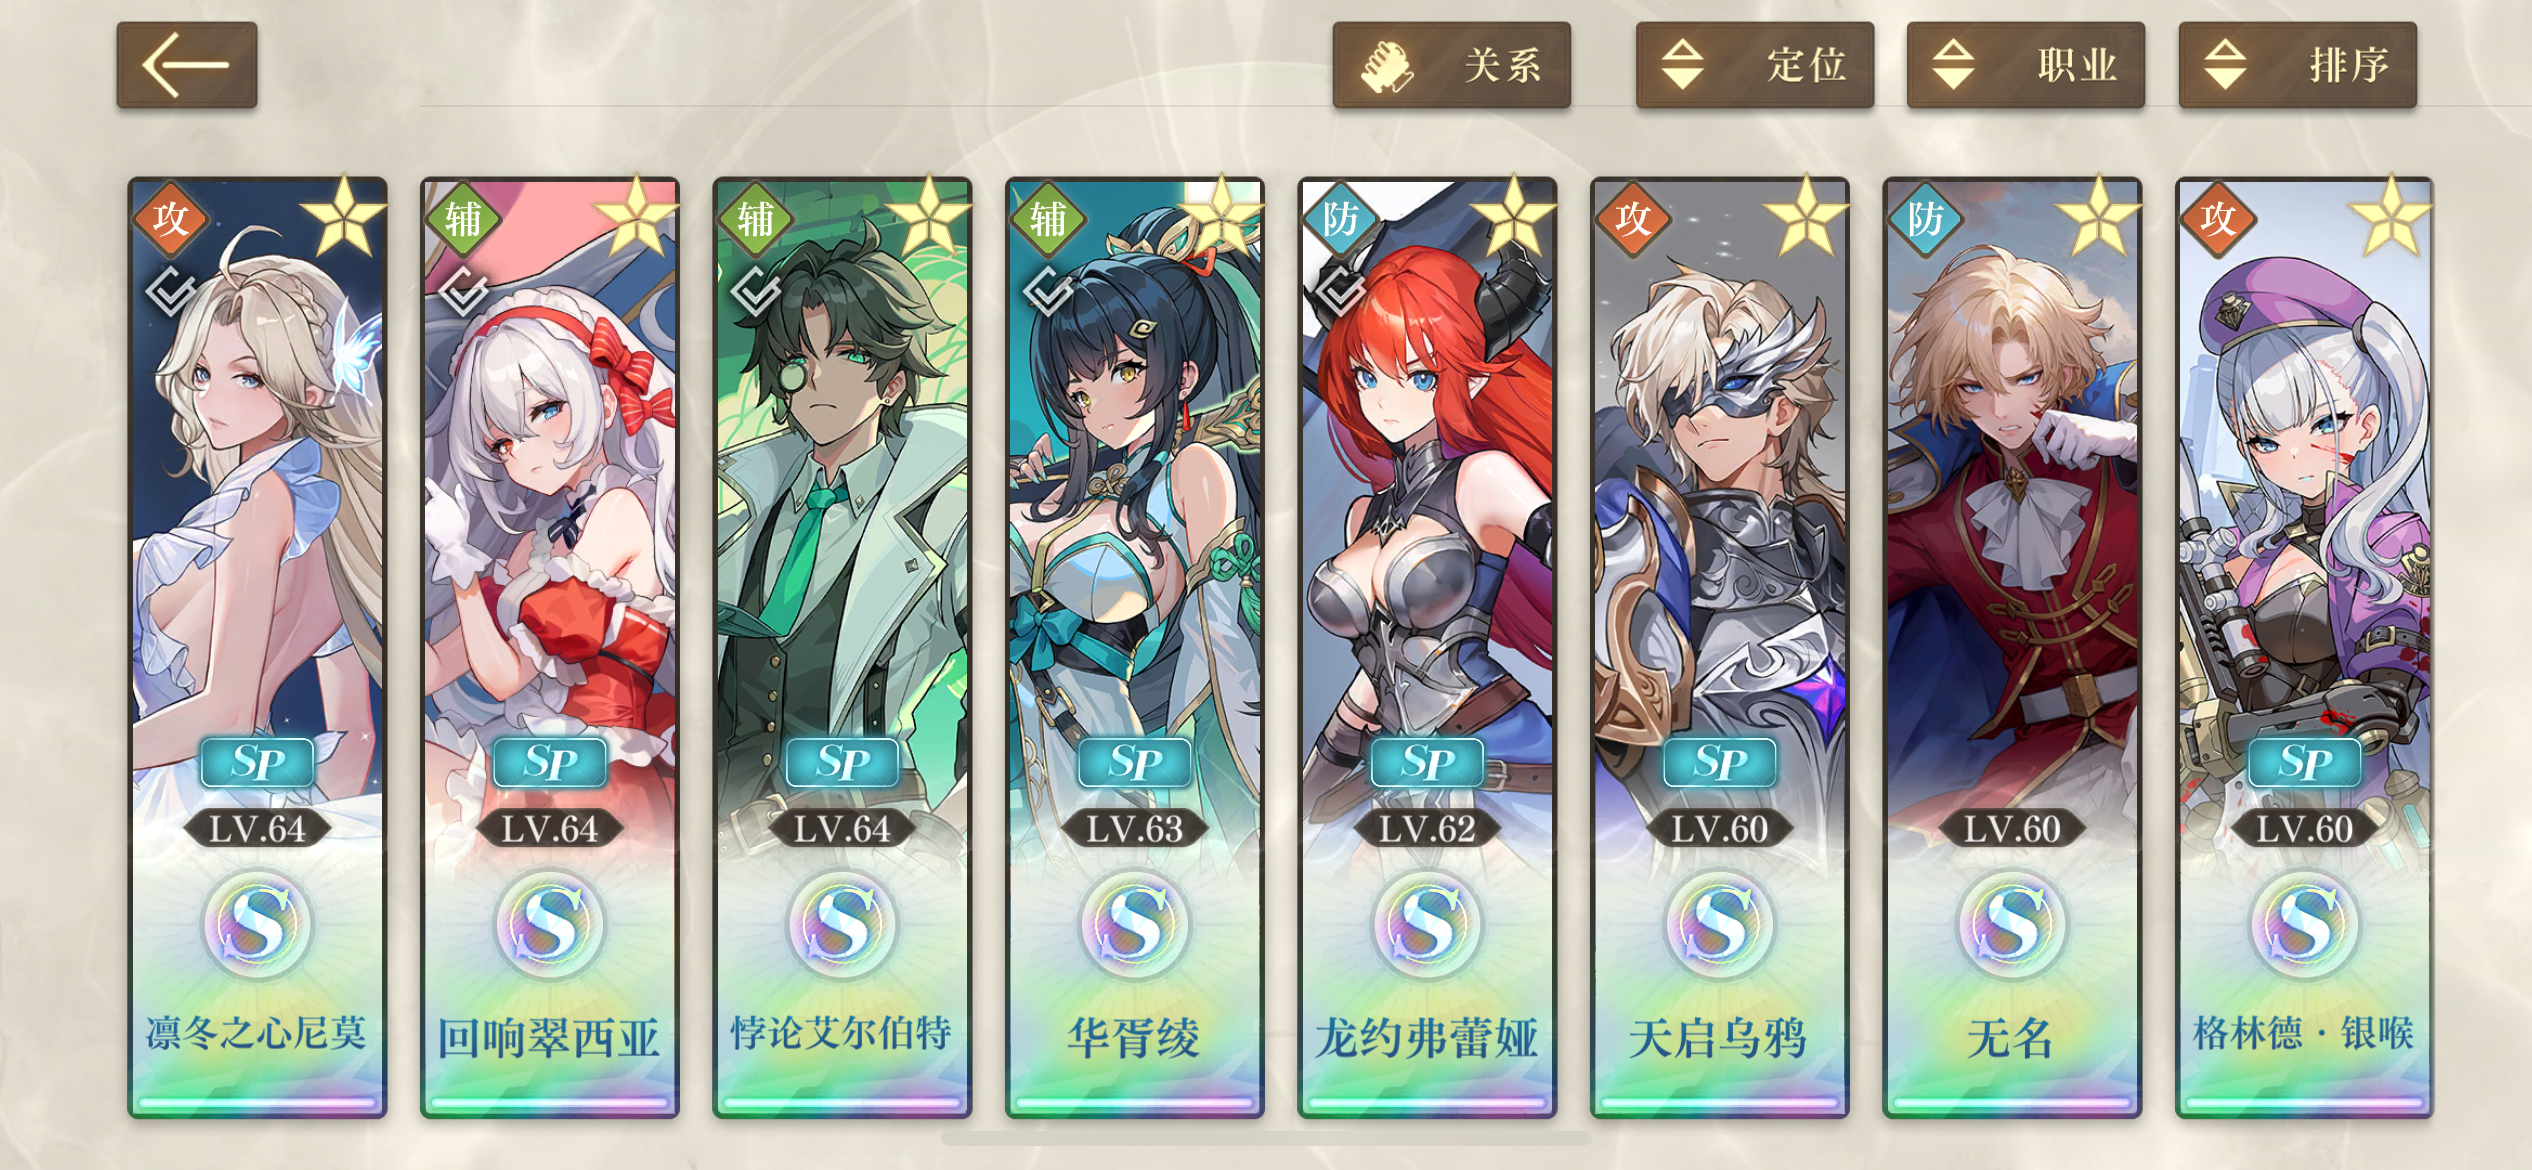This screenshot has height=1170, width=2532.
Task: Click the horizontal scroll bar below cards
Action: [x=1266, y=1138]
